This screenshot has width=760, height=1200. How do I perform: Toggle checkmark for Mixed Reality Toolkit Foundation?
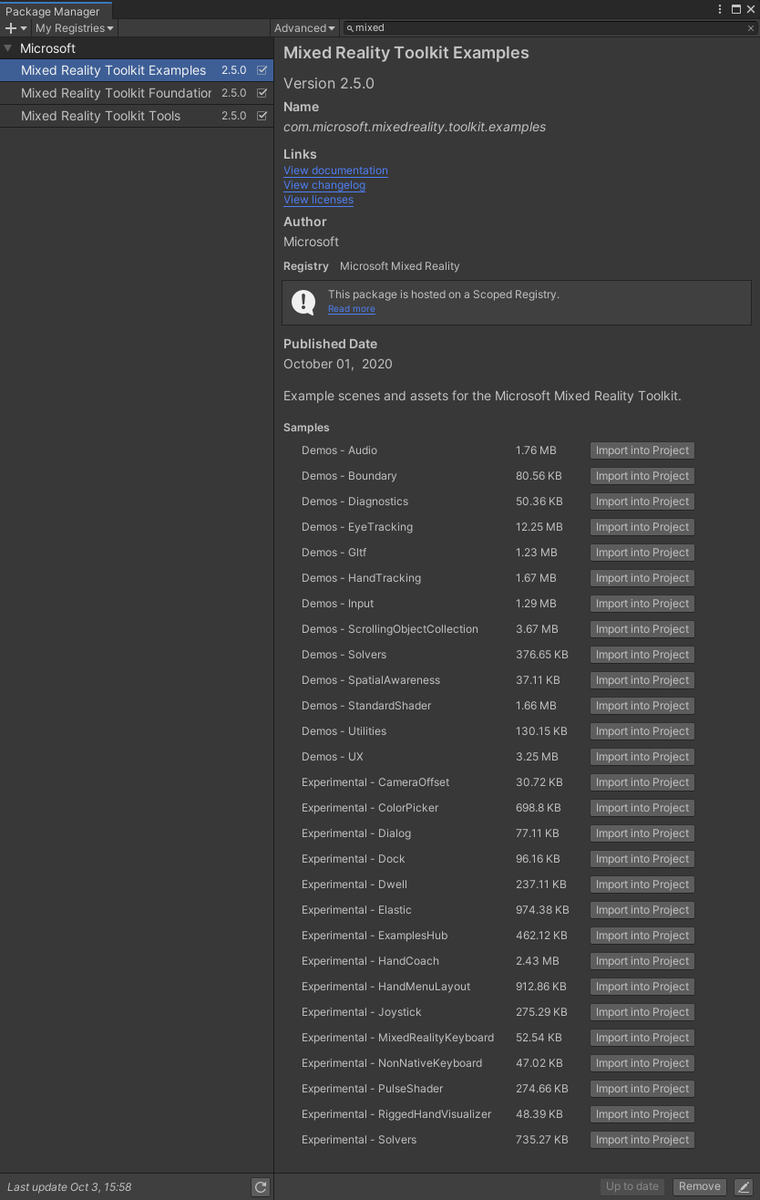262,93
